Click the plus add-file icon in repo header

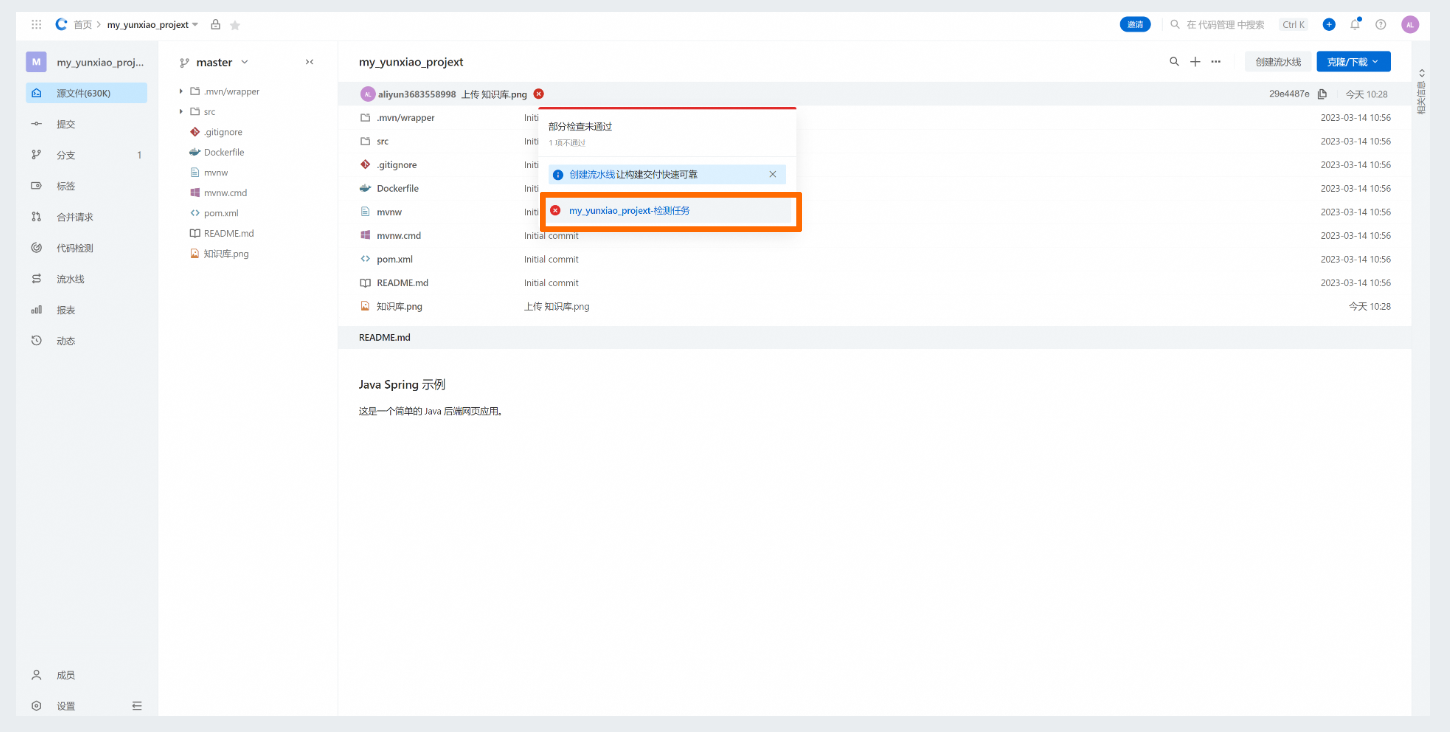[1195, 62]
